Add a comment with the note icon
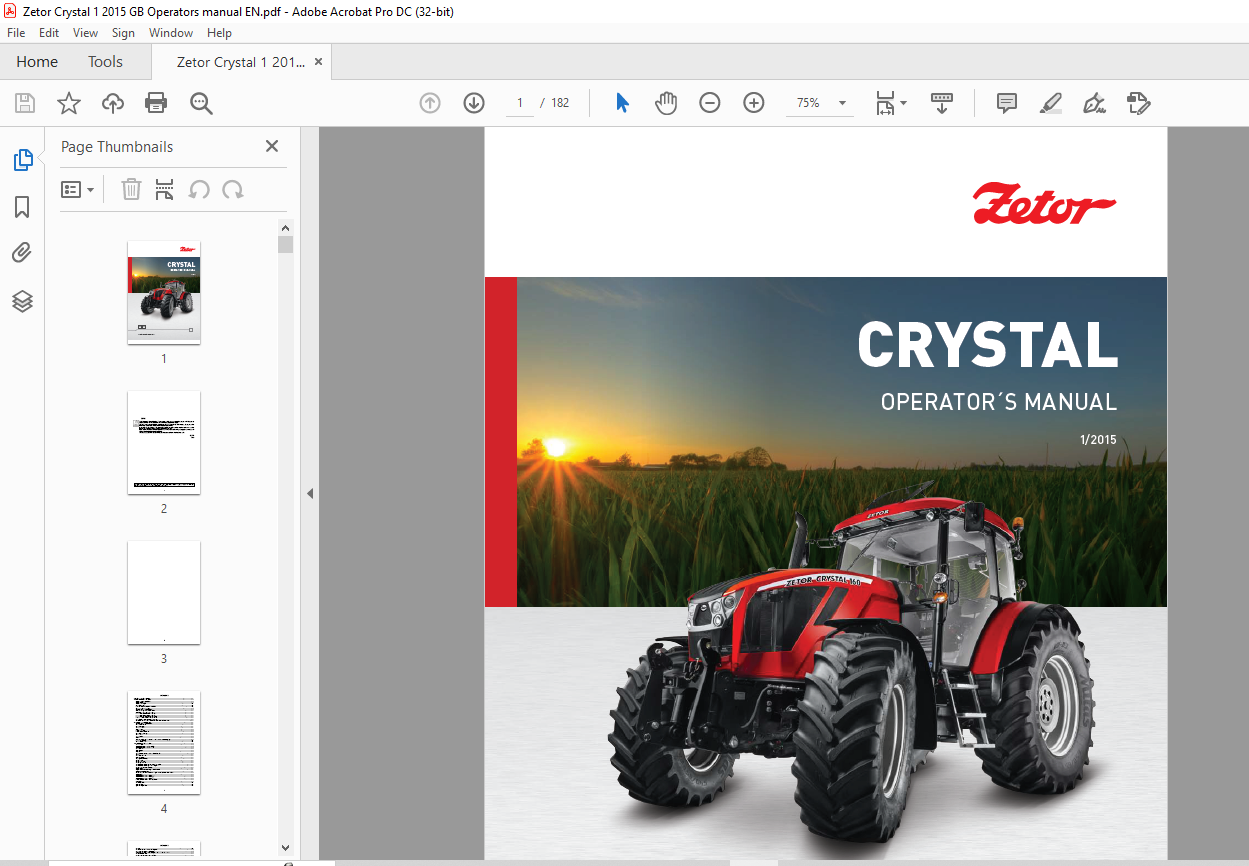This screenshot has height=866, width=1249. click(x=1007, y=103)
